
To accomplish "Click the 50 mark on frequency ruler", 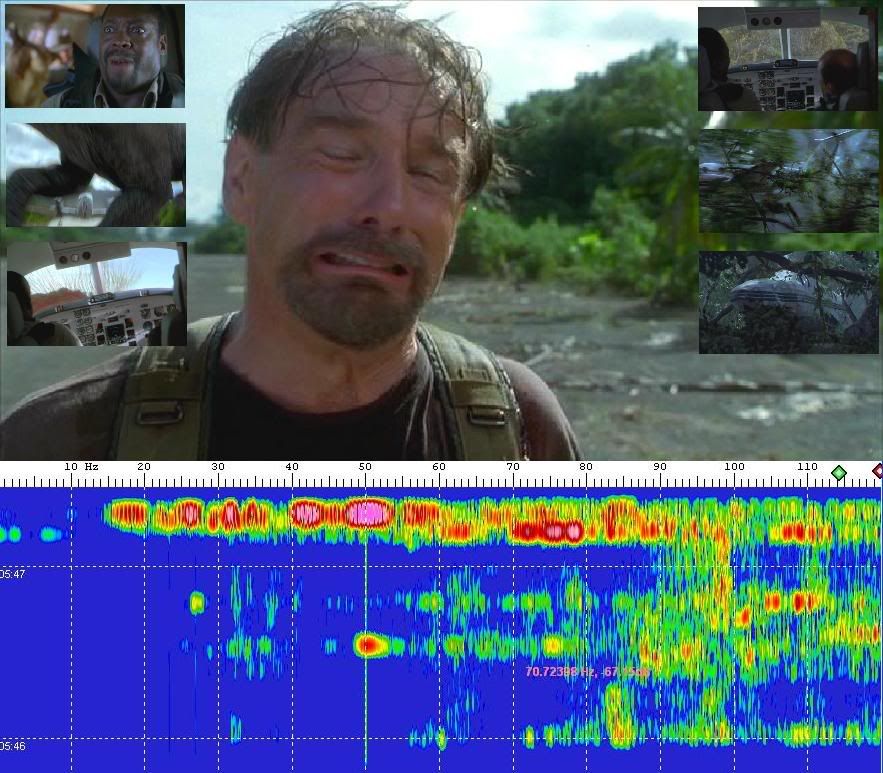I will pos(365,467).
